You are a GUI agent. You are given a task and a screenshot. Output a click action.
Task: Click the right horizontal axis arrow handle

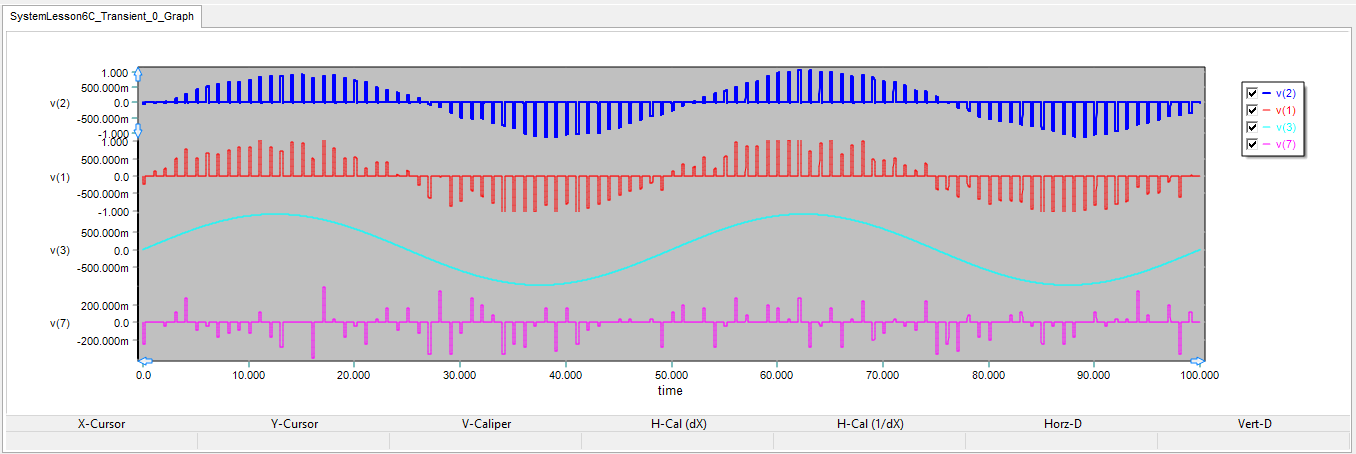[1197, 361]
